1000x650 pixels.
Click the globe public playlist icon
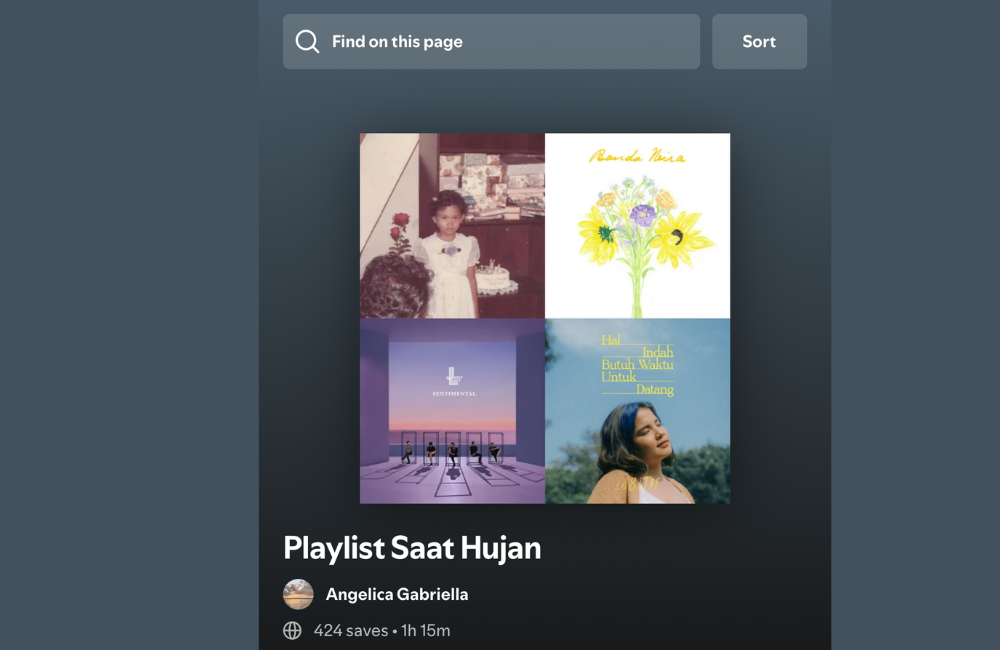(292, 630)
